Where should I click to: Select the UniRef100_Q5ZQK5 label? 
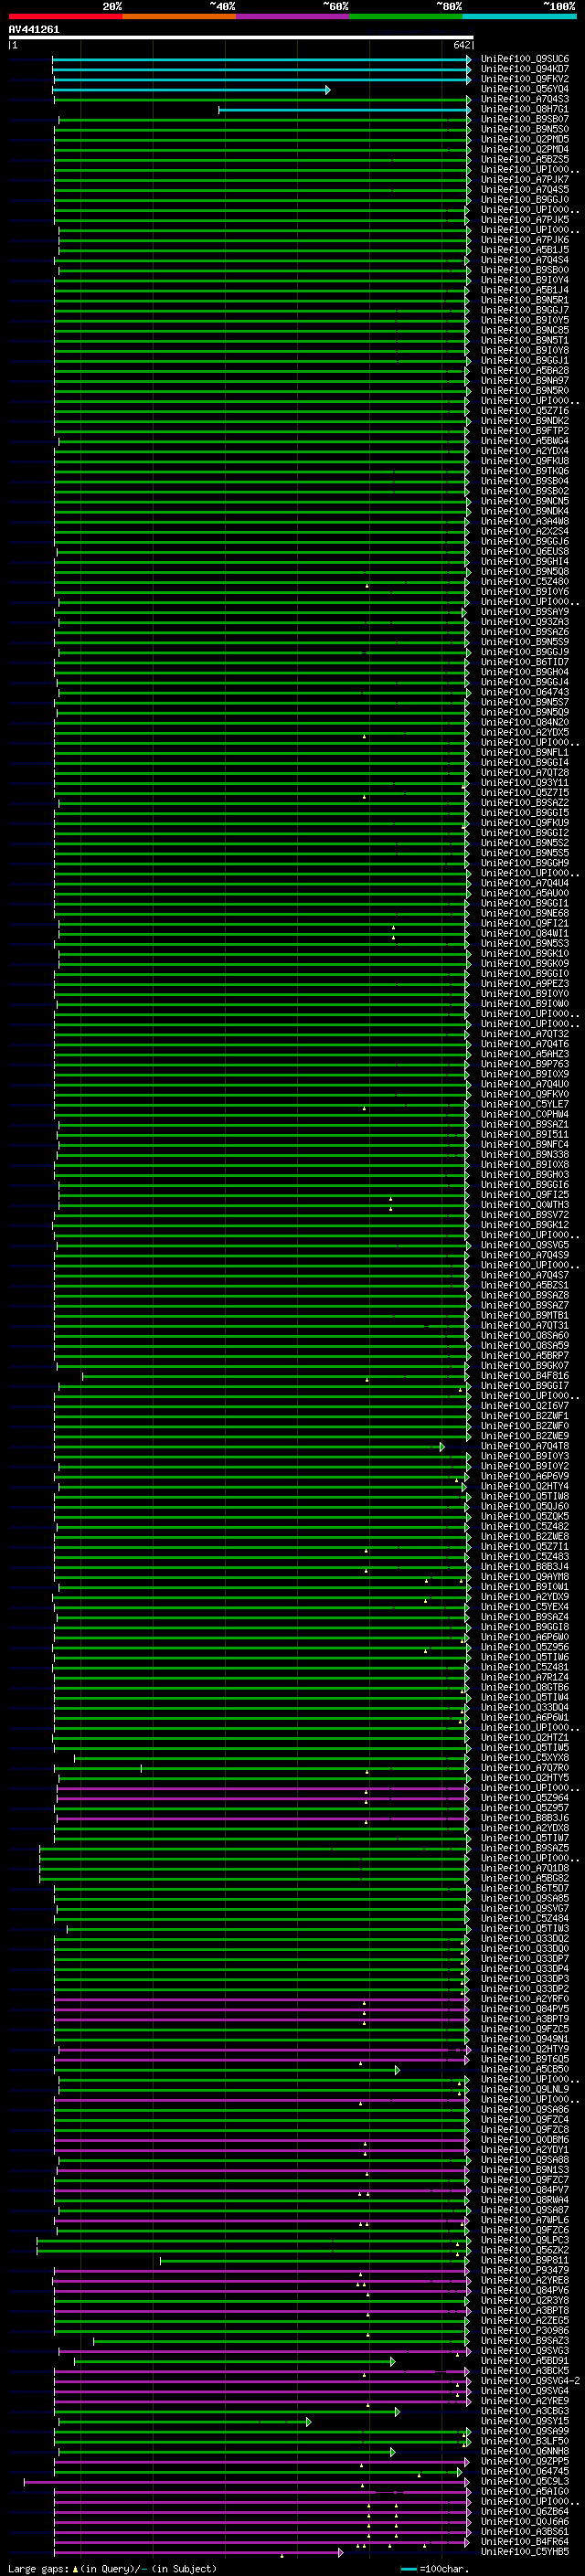[x=524, y=1516]
